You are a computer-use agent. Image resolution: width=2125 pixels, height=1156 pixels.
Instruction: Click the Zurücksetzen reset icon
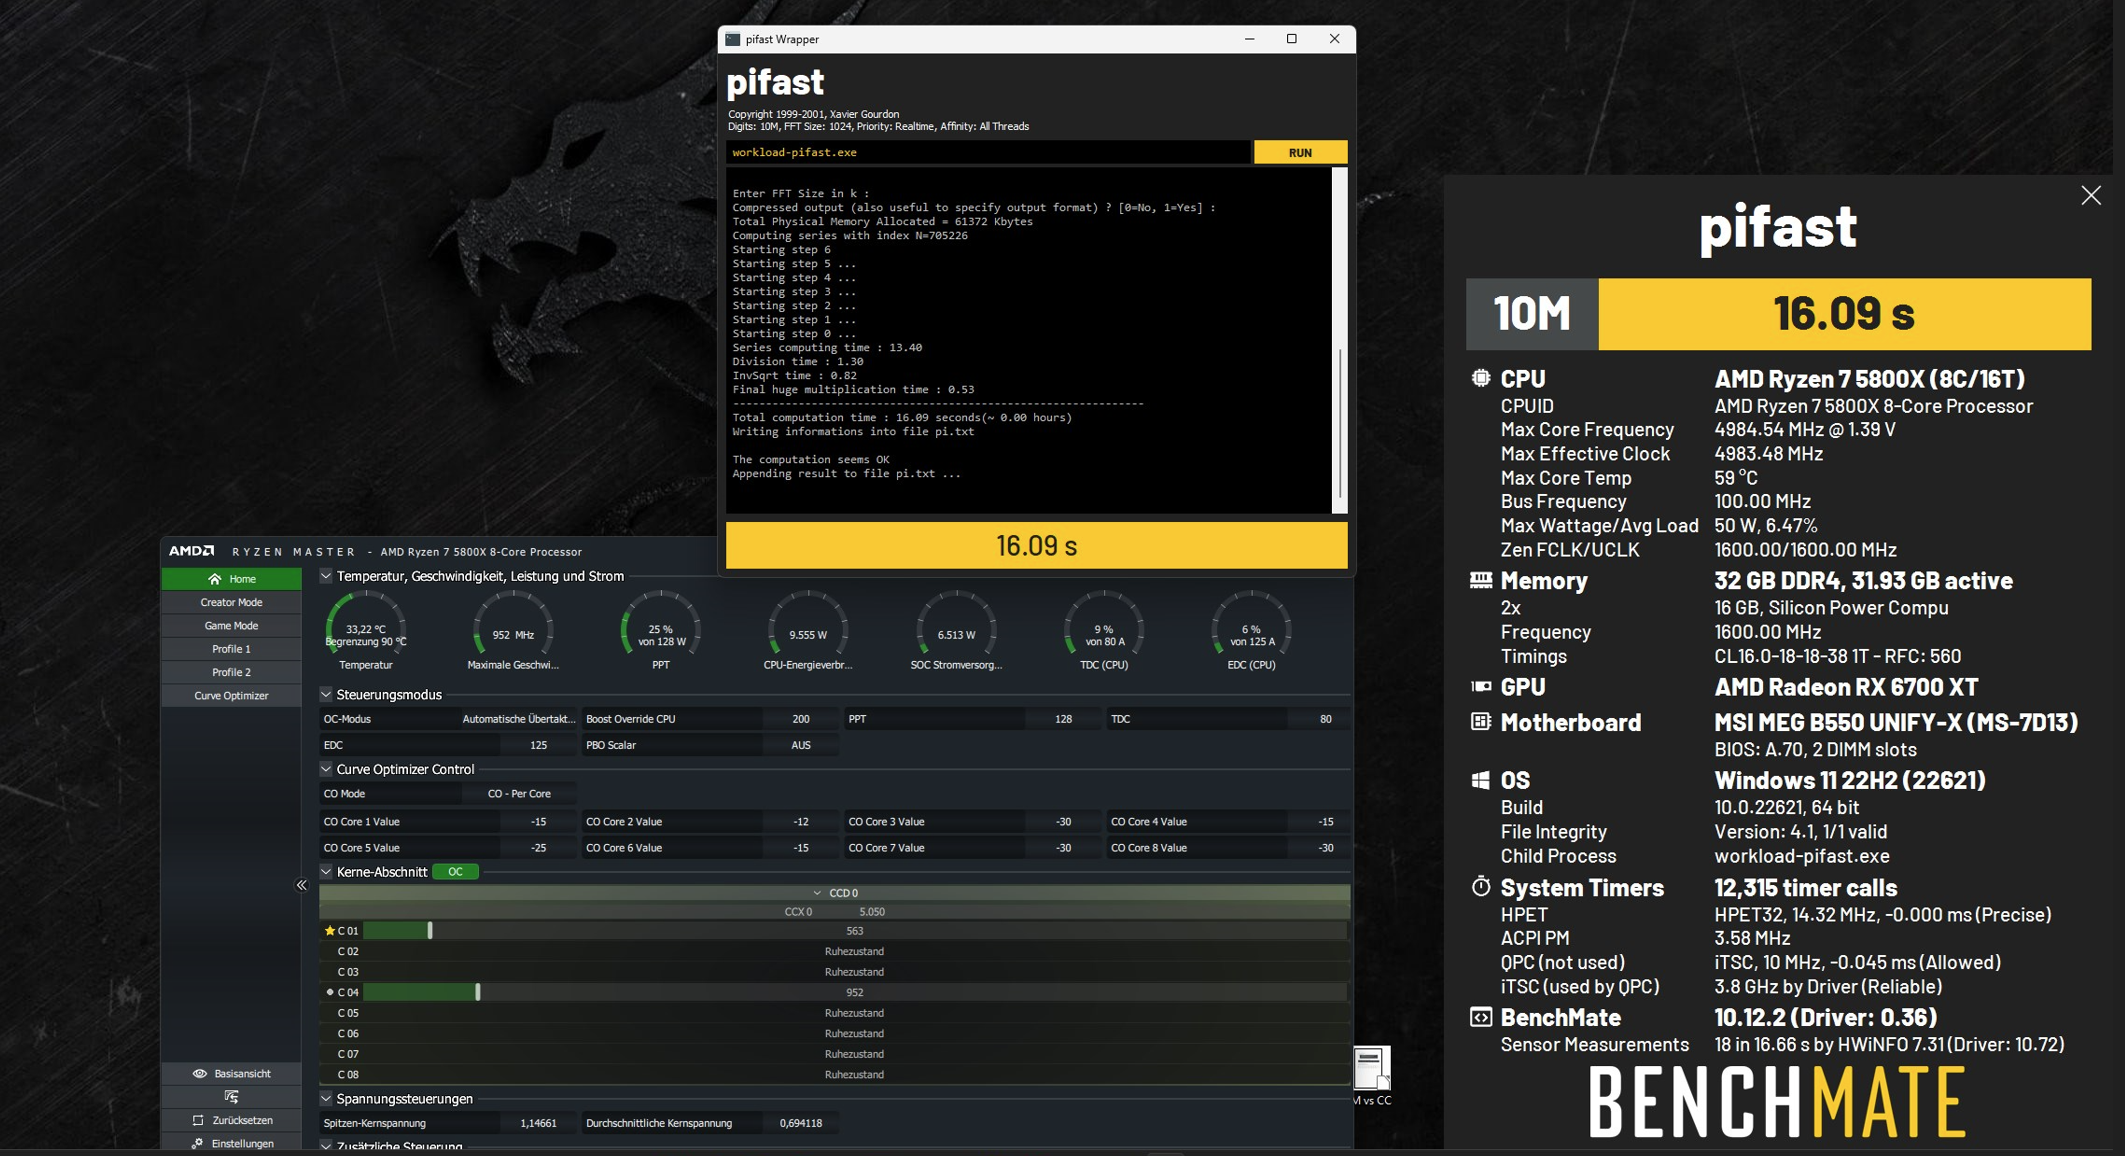[198, 1120]
